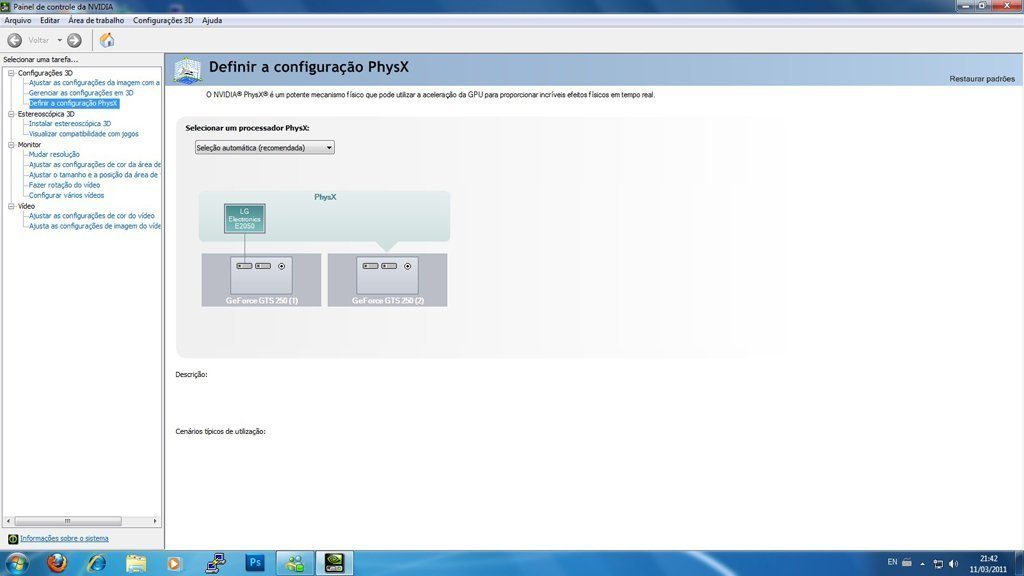This screenshot has height=576, width=1024.
Task: Select Gerenciar as configurações em 3D
Action: point(81,93)
